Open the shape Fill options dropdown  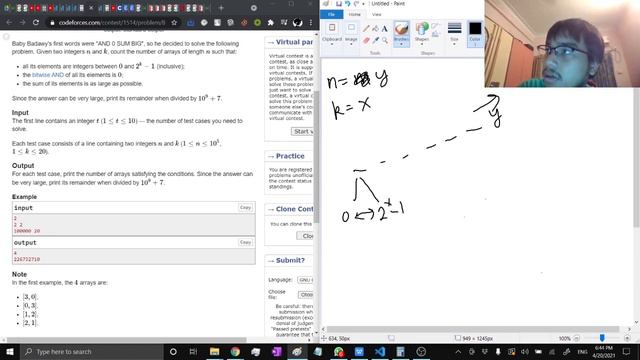pyautogui.click(x=436, y=35)
